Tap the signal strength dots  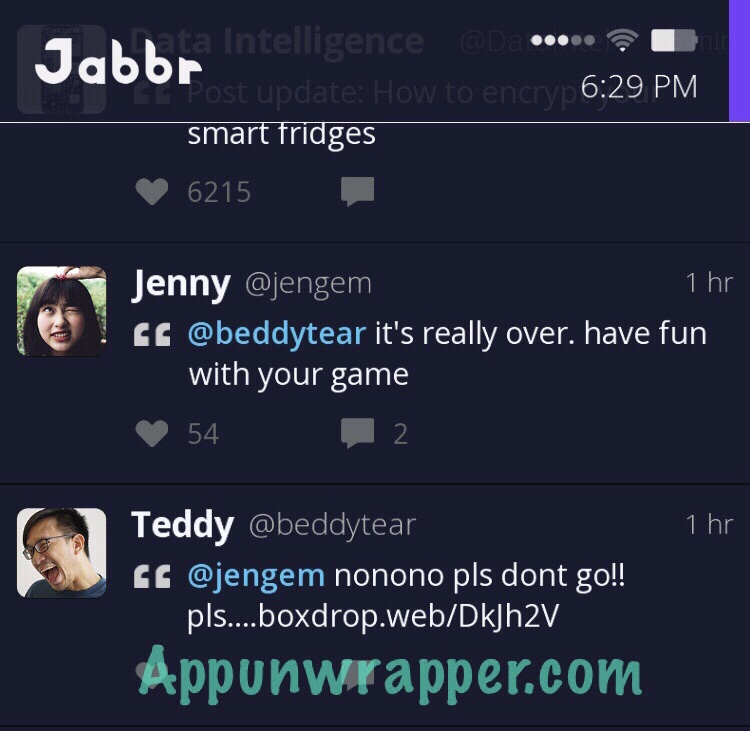point(563,40)
